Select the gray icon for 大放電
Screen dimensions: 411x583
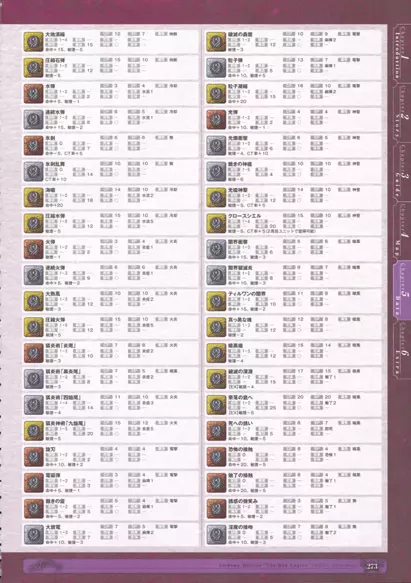33,534
